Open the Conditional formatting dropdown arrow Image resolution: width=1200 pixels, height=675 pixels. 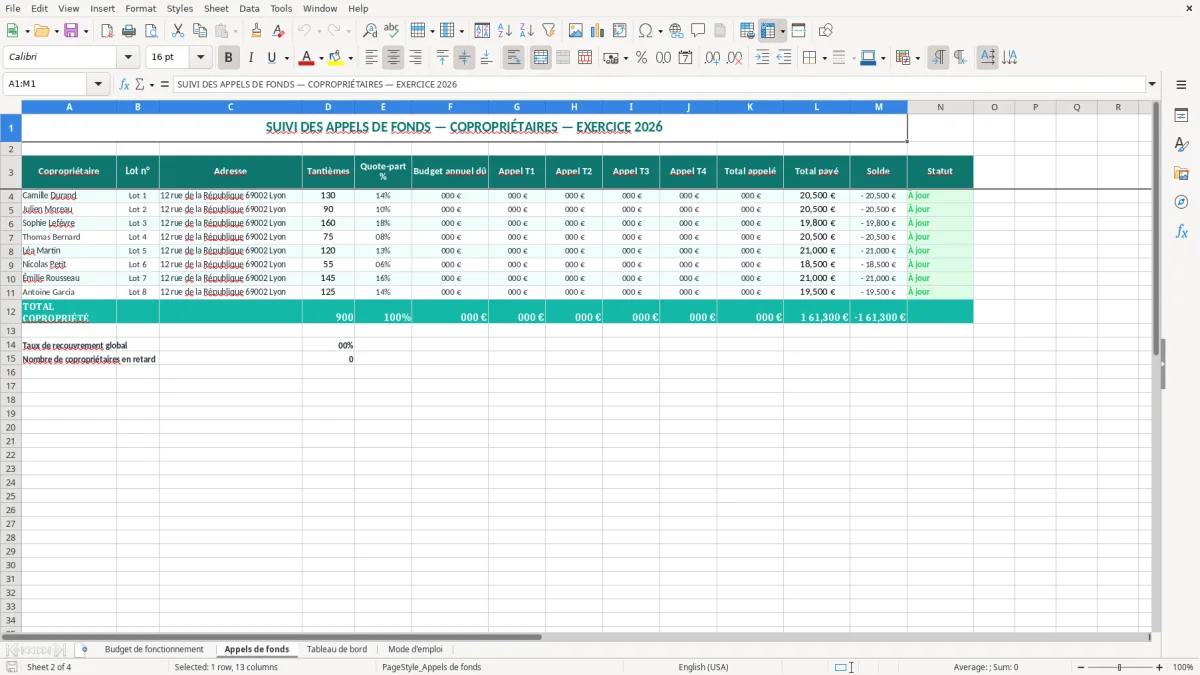pos(917,58)
